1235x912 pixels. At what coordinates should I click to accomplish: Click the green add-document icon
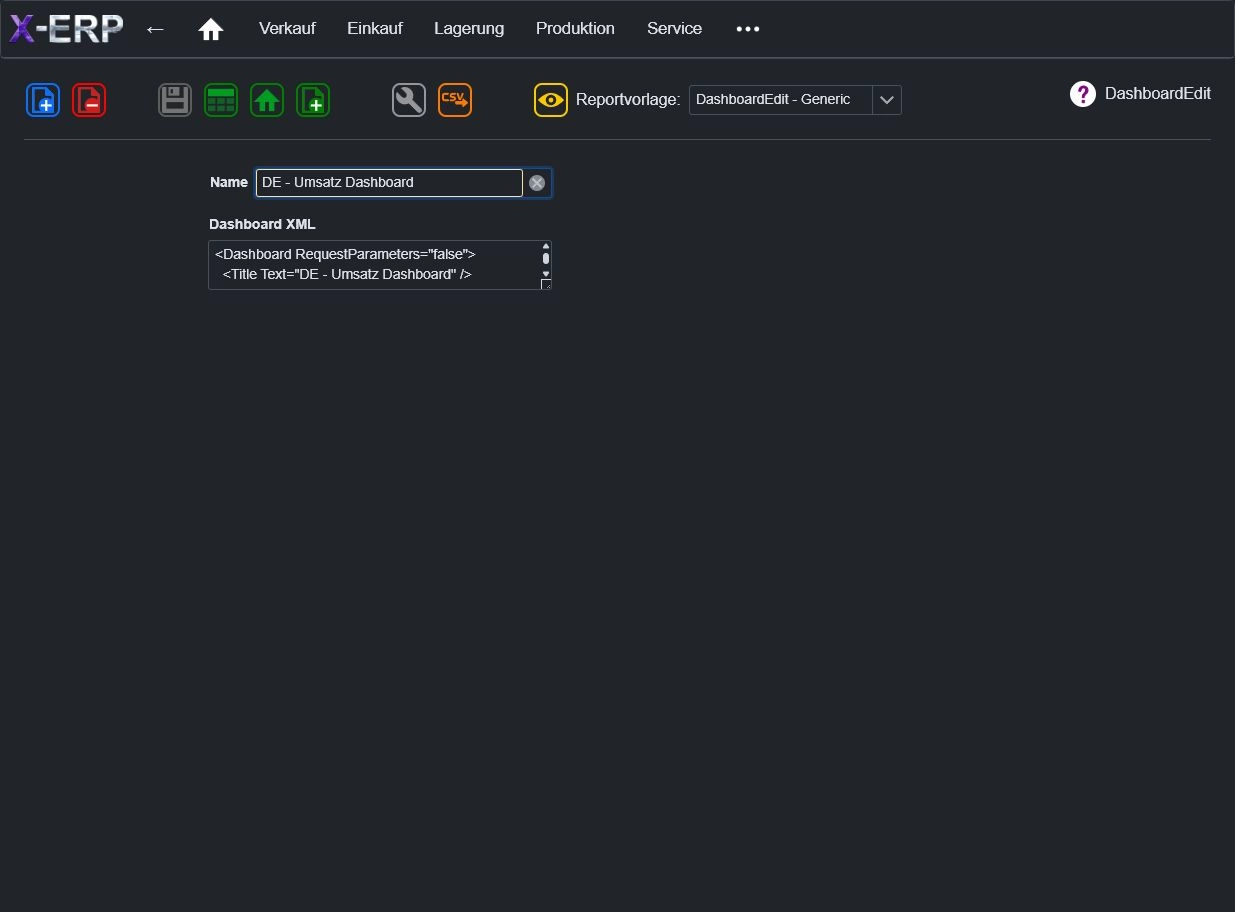313,100
